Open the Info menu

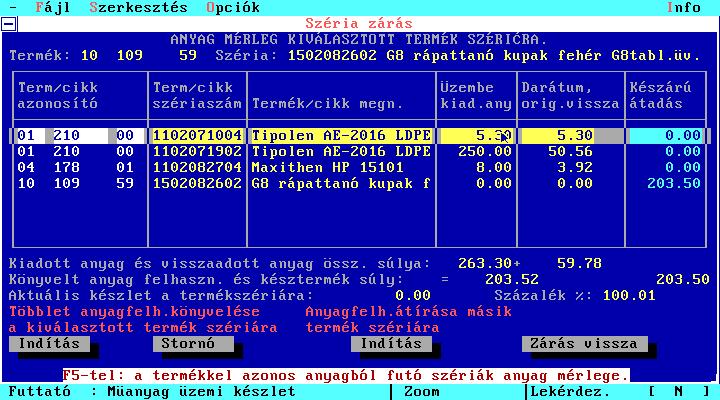(684, 7)
